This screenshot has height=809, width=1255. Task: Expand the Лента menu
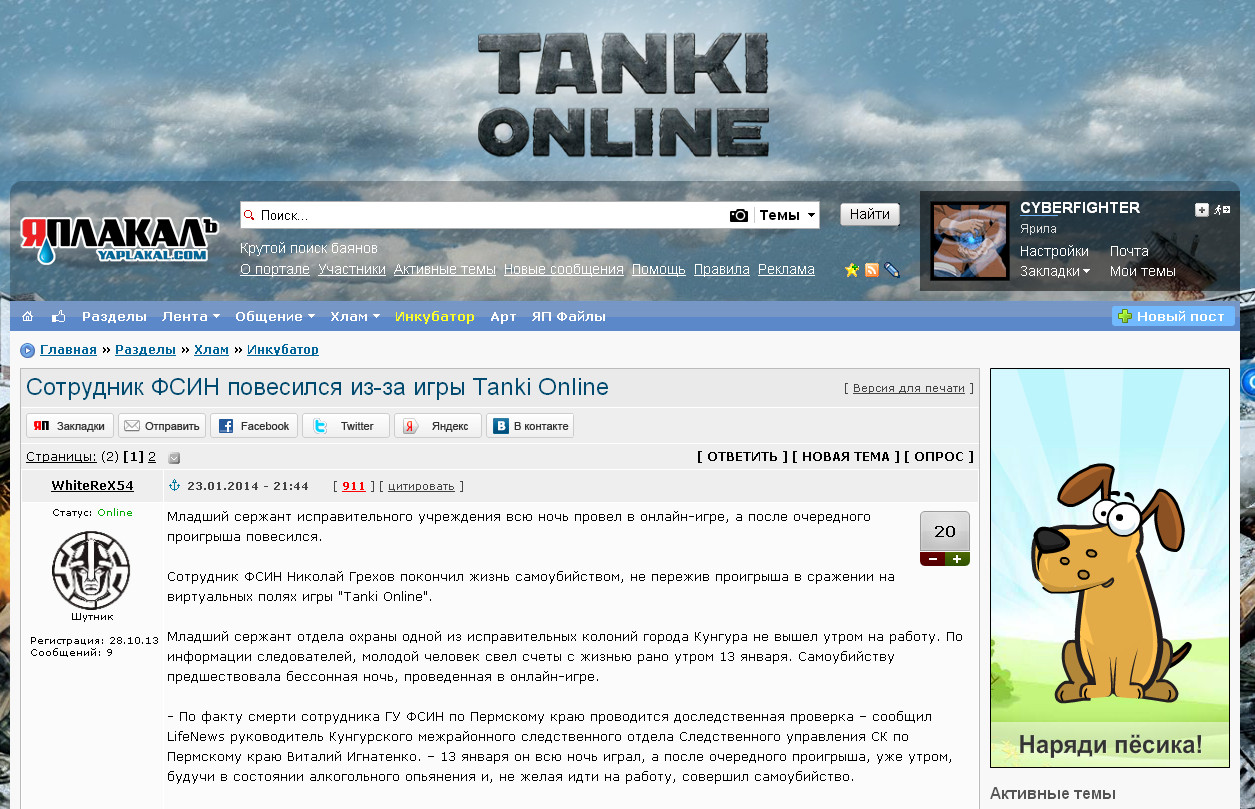coord(191,316)
